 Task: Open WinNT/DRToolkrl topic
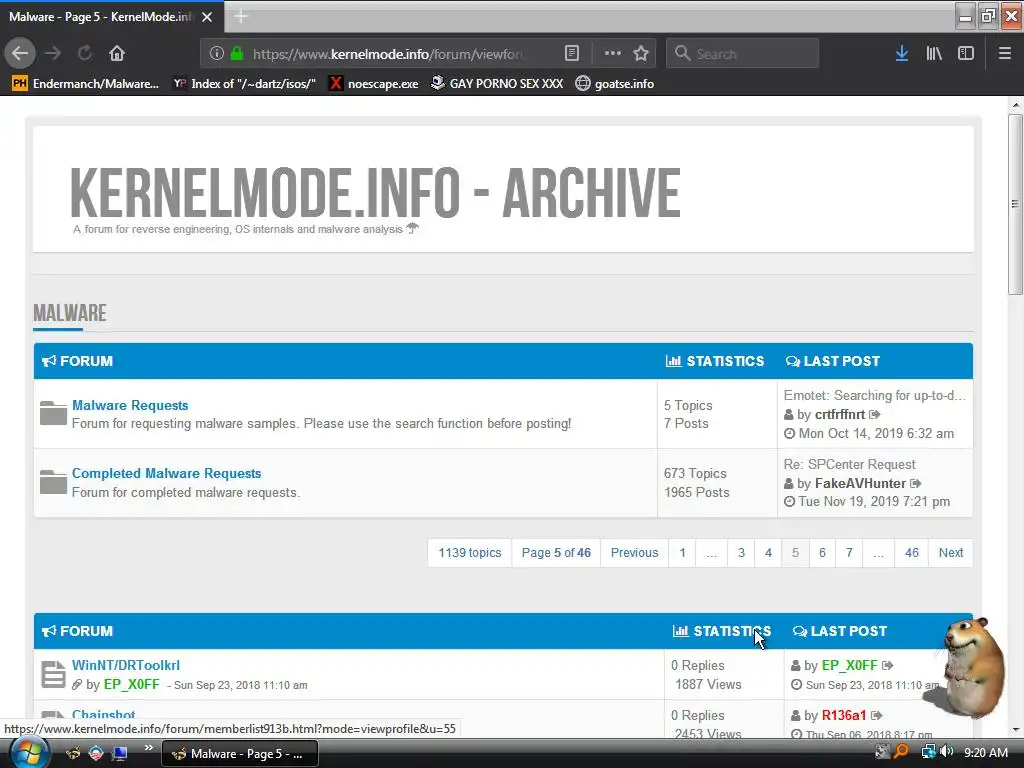[126, 665]
